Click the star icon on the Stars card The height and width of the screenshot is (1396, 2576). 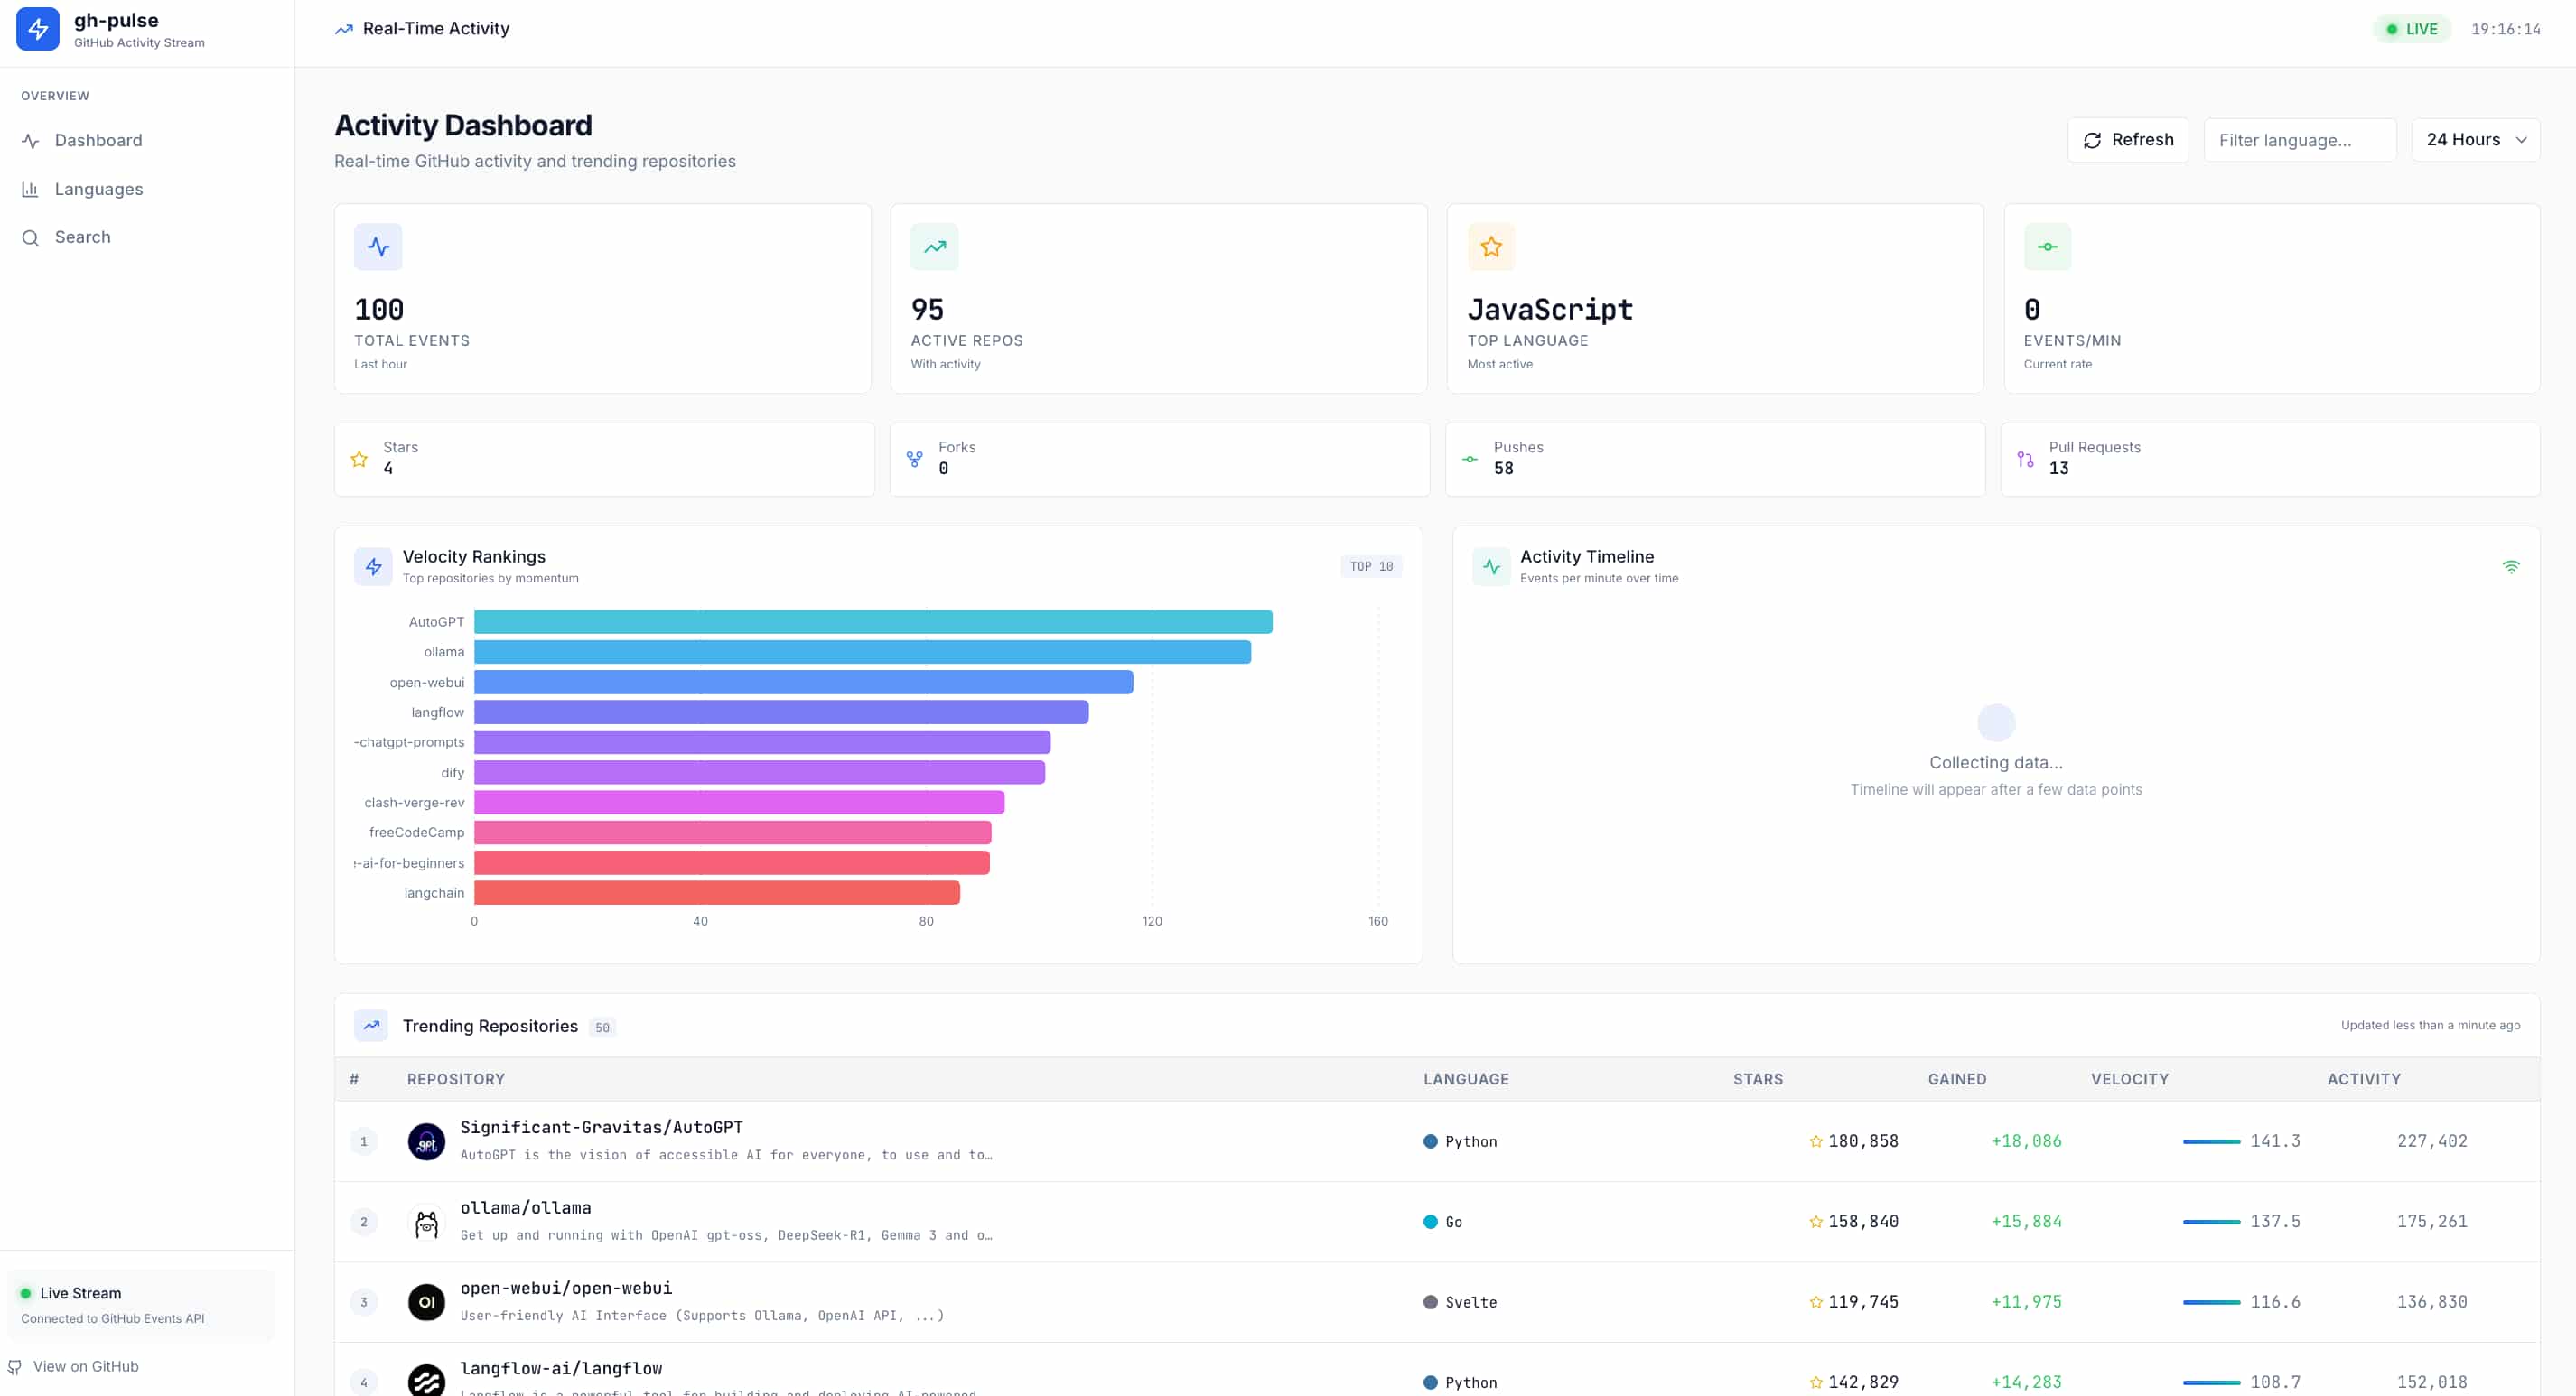359,459
